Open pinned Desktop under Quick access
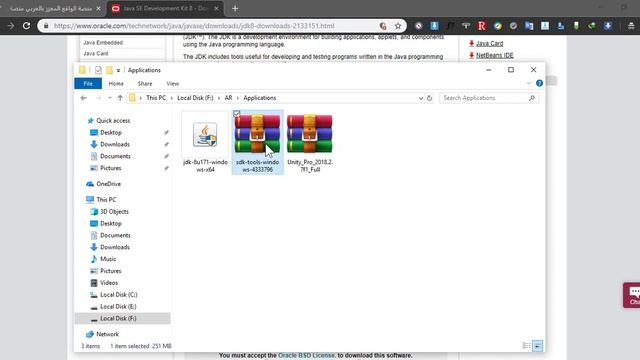Screen dimensions: 640x360 click(111, 133)
